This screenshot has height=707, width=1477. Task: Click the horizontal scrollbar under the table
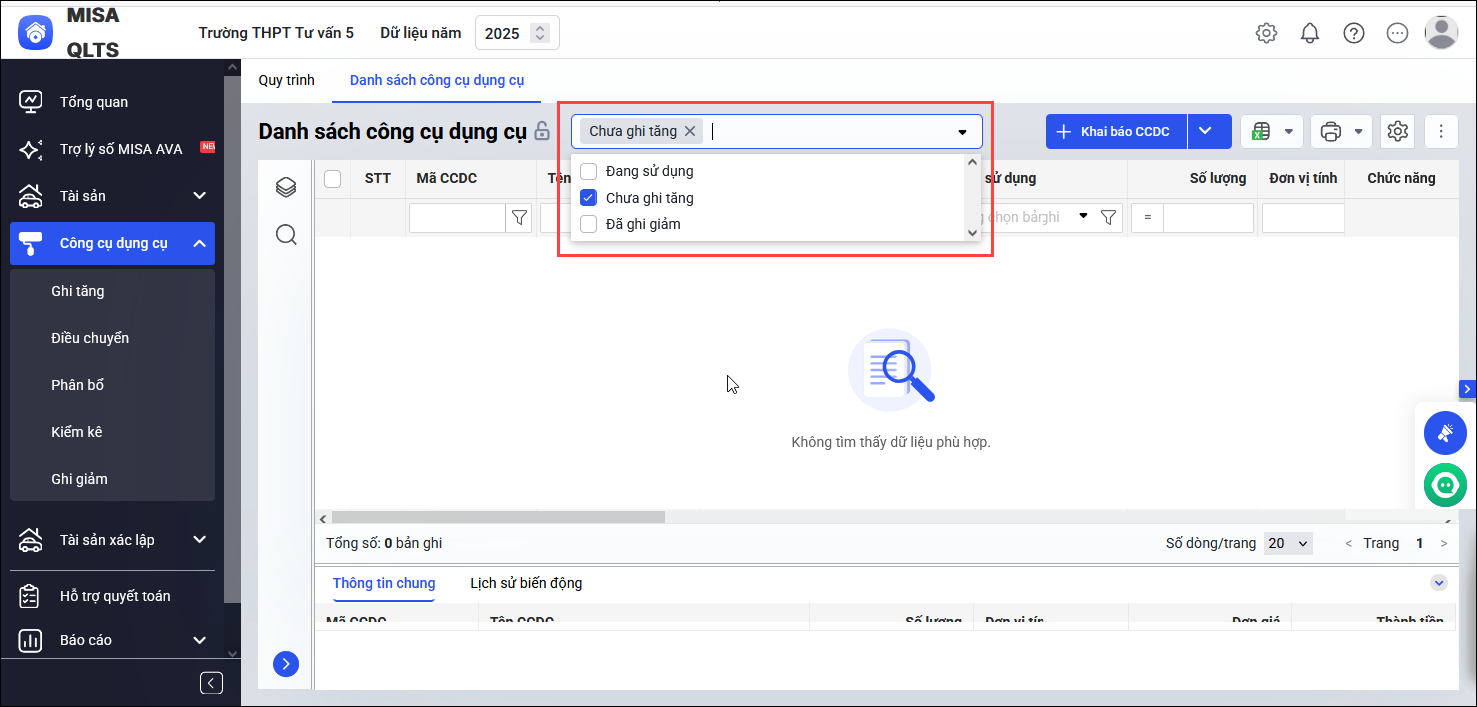pyautogui.click(x=498, y=518)
